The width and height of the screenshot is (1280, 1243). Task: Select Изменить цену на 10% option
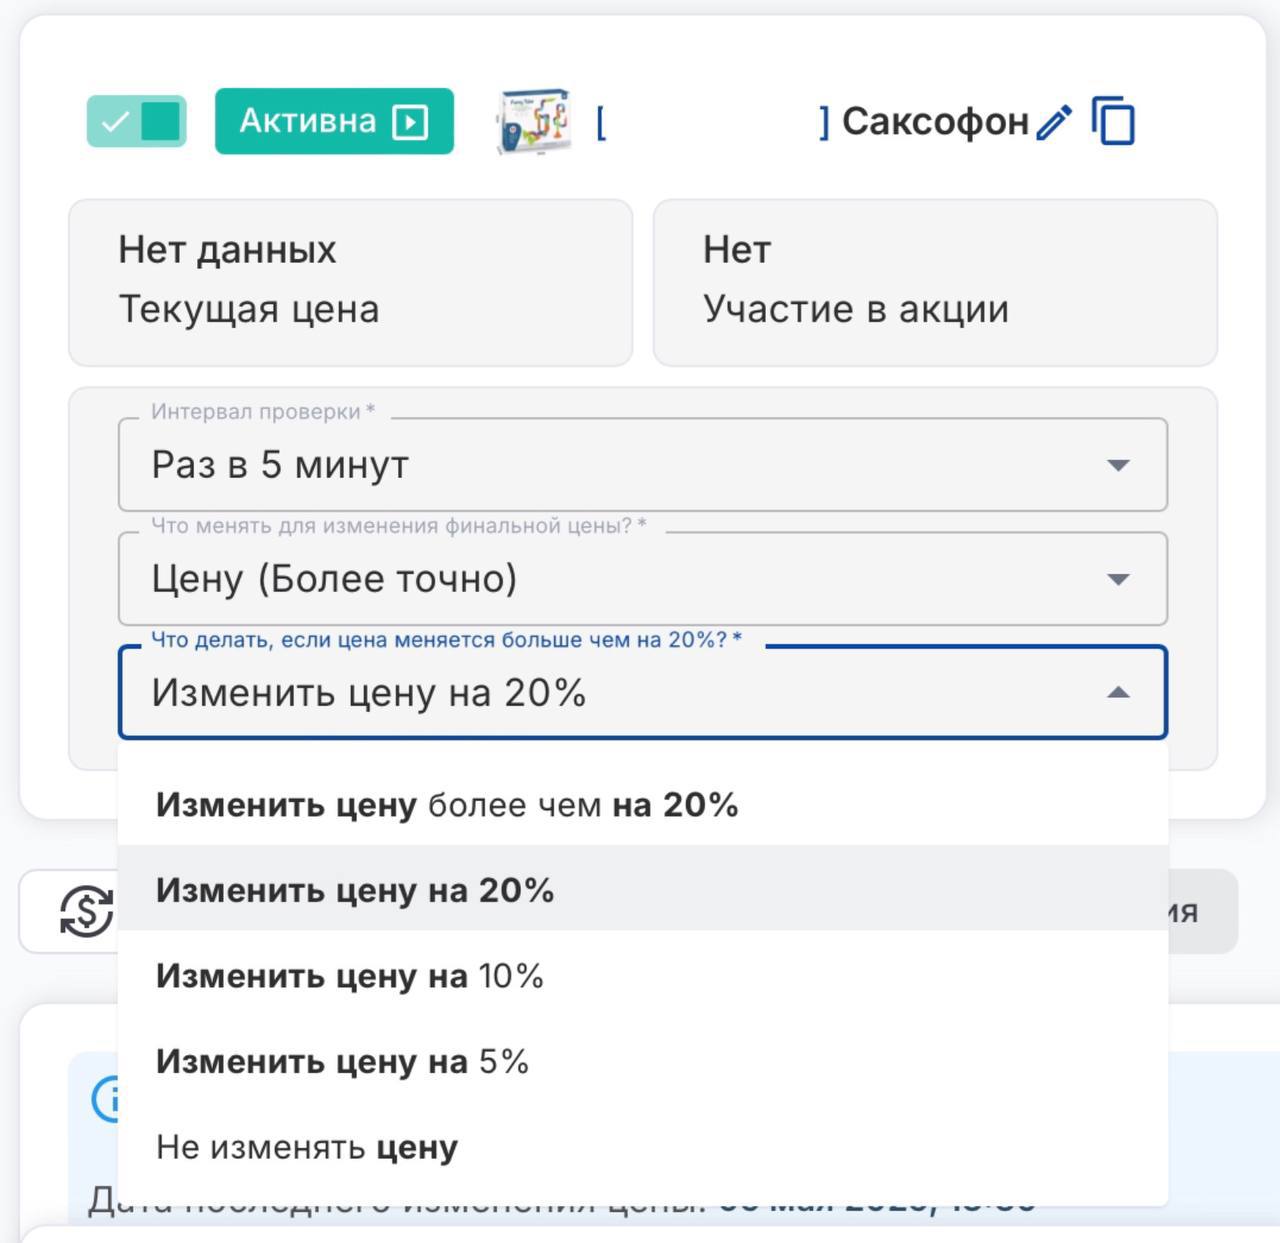point(350,976)
